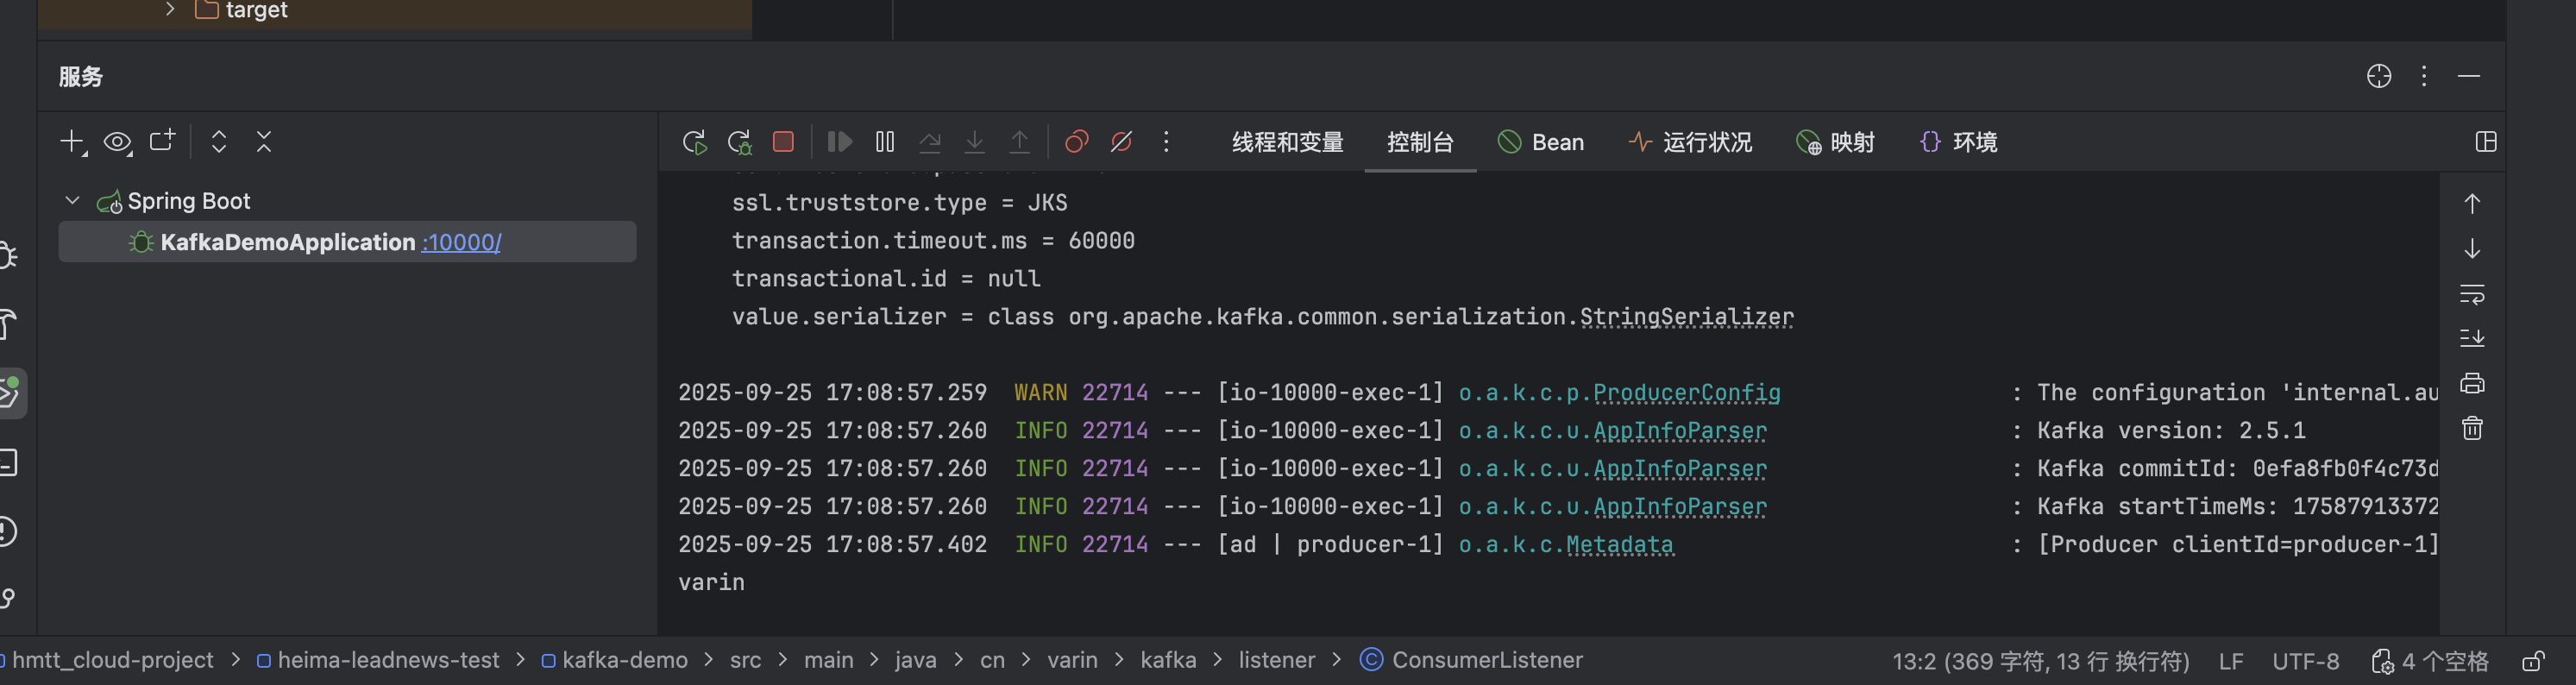Click Open in New Tab icon
The height and width of the screenshot is (685, 2576).
[x=162, y=141]
